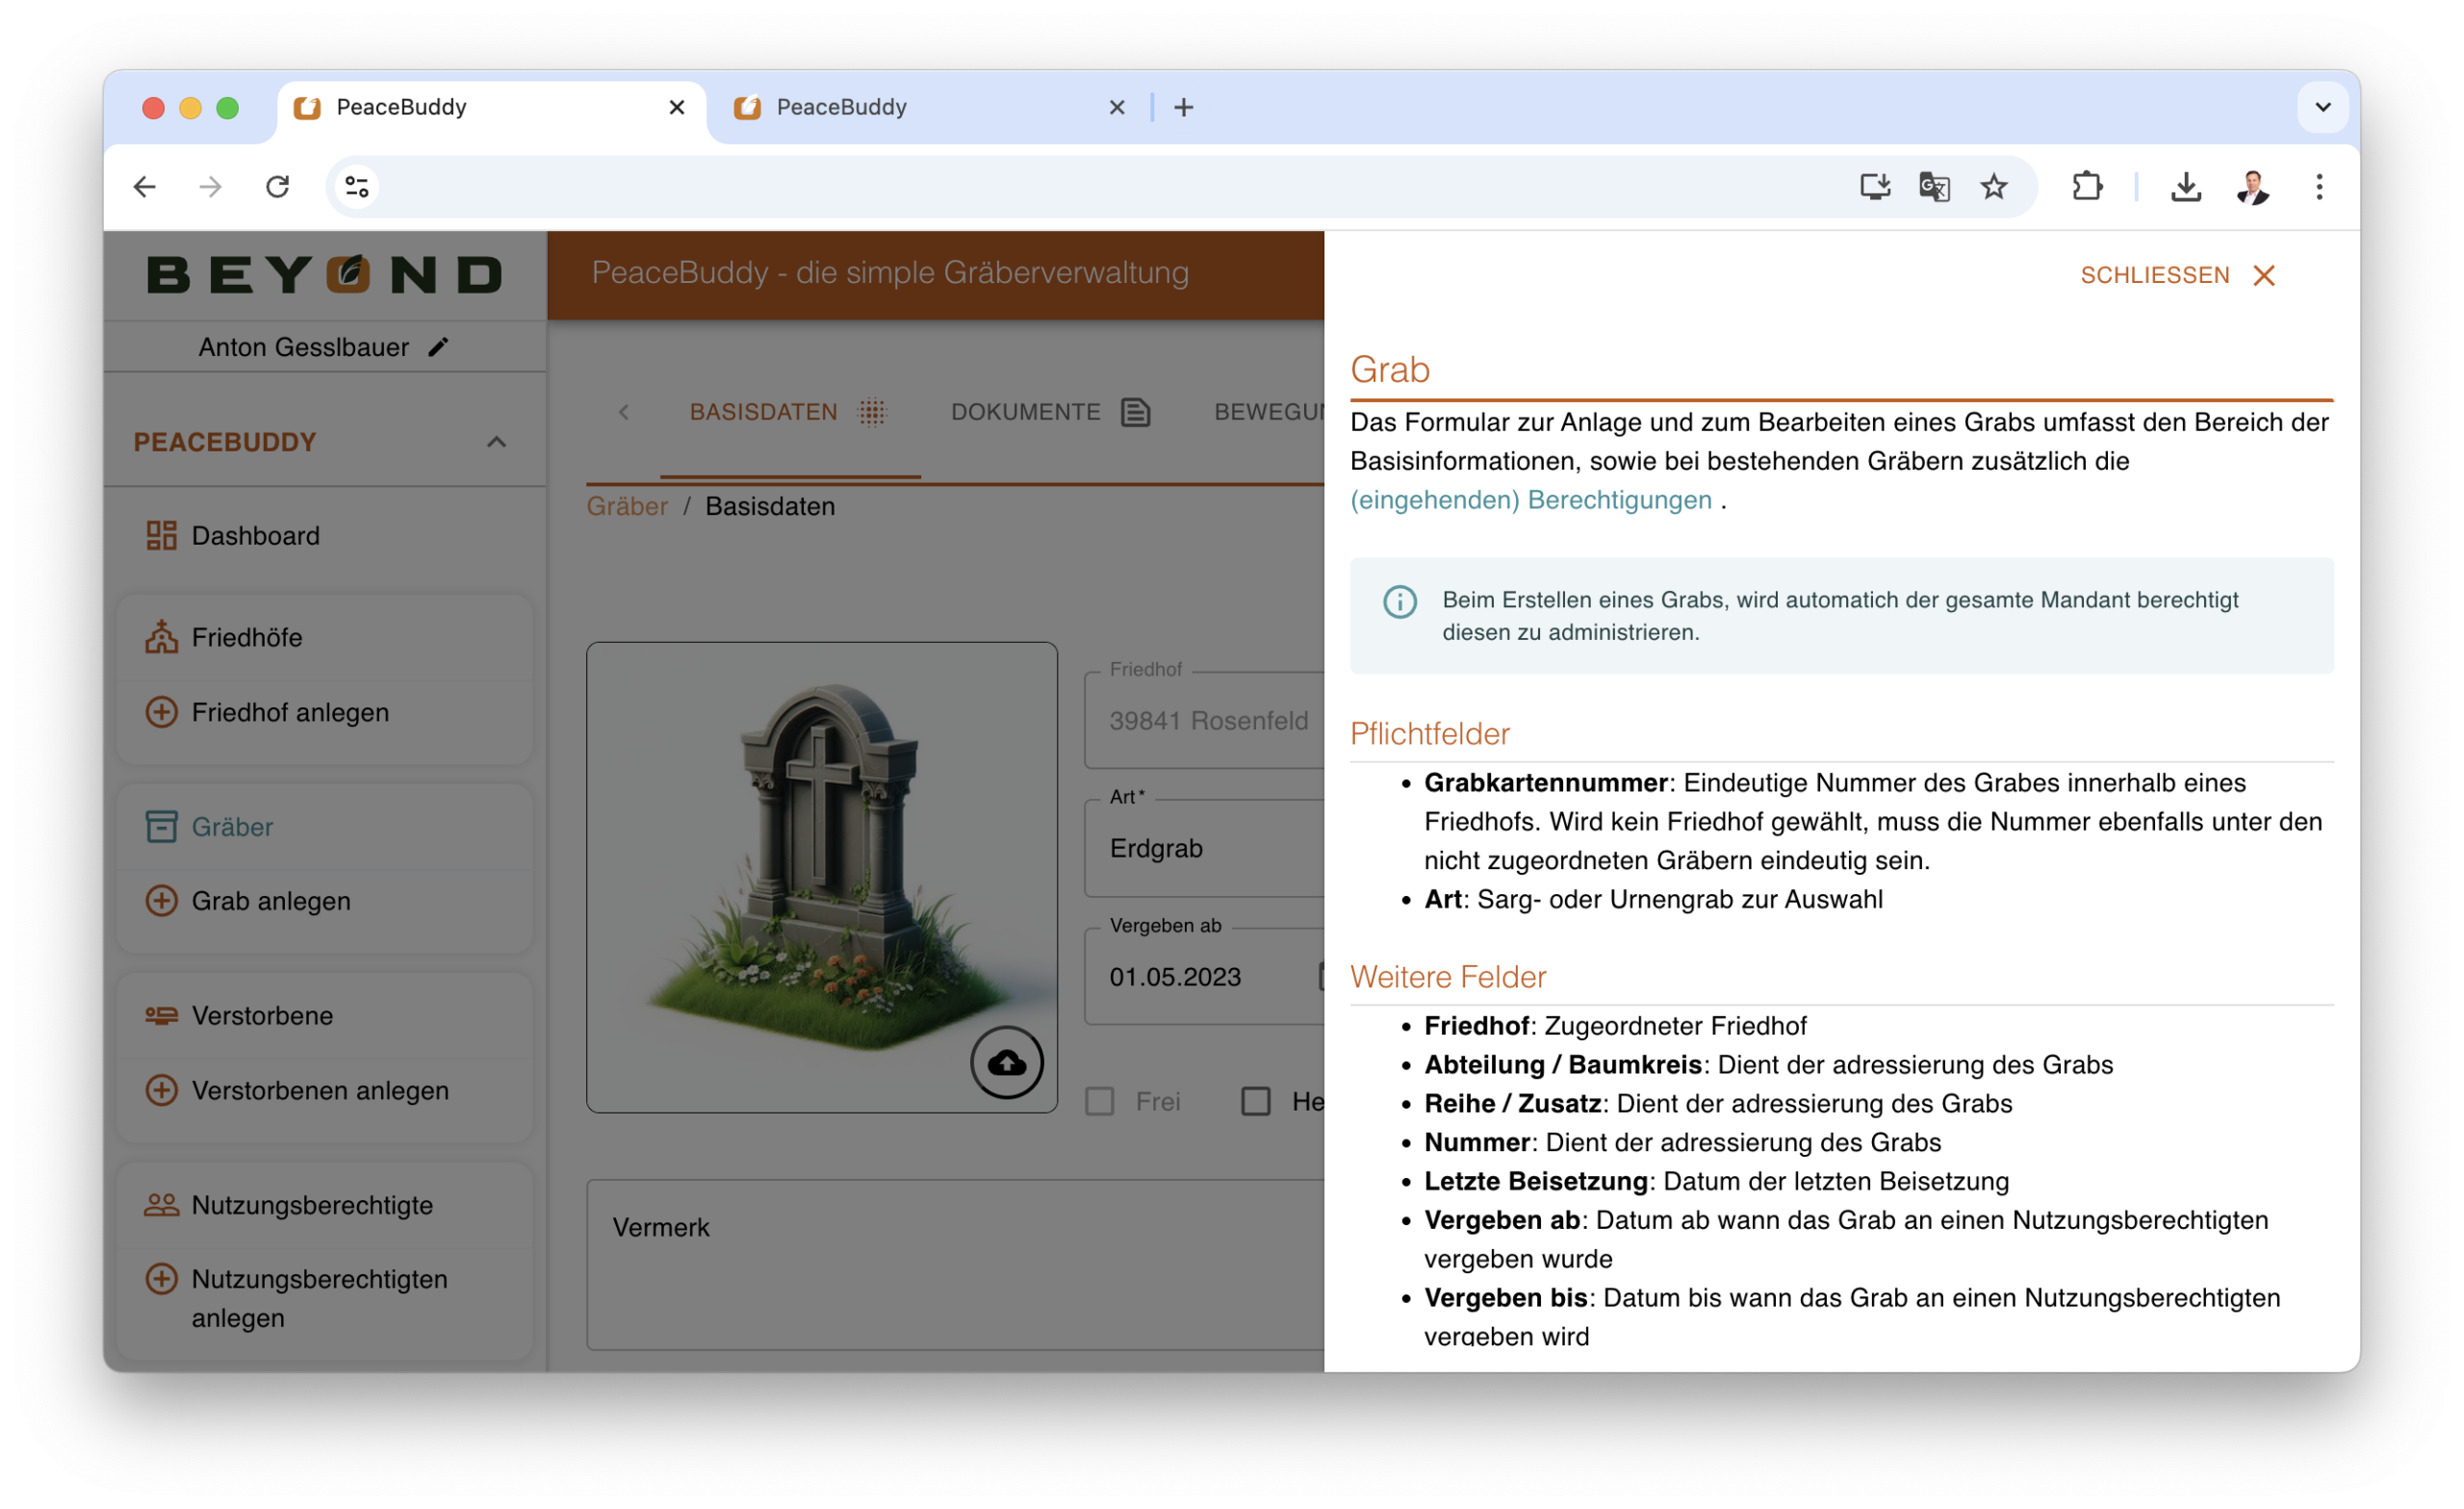Open the Verstorbene sidebar entry
Viewport: 2464px width, 1509px height.
tap(262, 1016)
